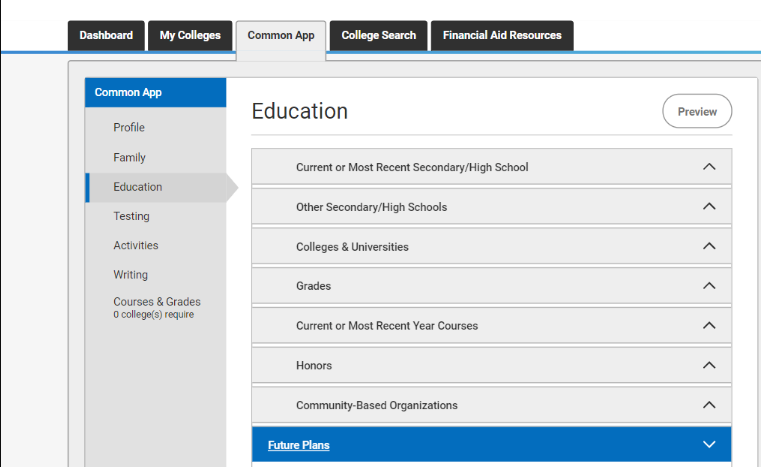Click the Current or Most Recent Year Courses title
The width and height of the screenshot is (761, 467).
[387, 326]
